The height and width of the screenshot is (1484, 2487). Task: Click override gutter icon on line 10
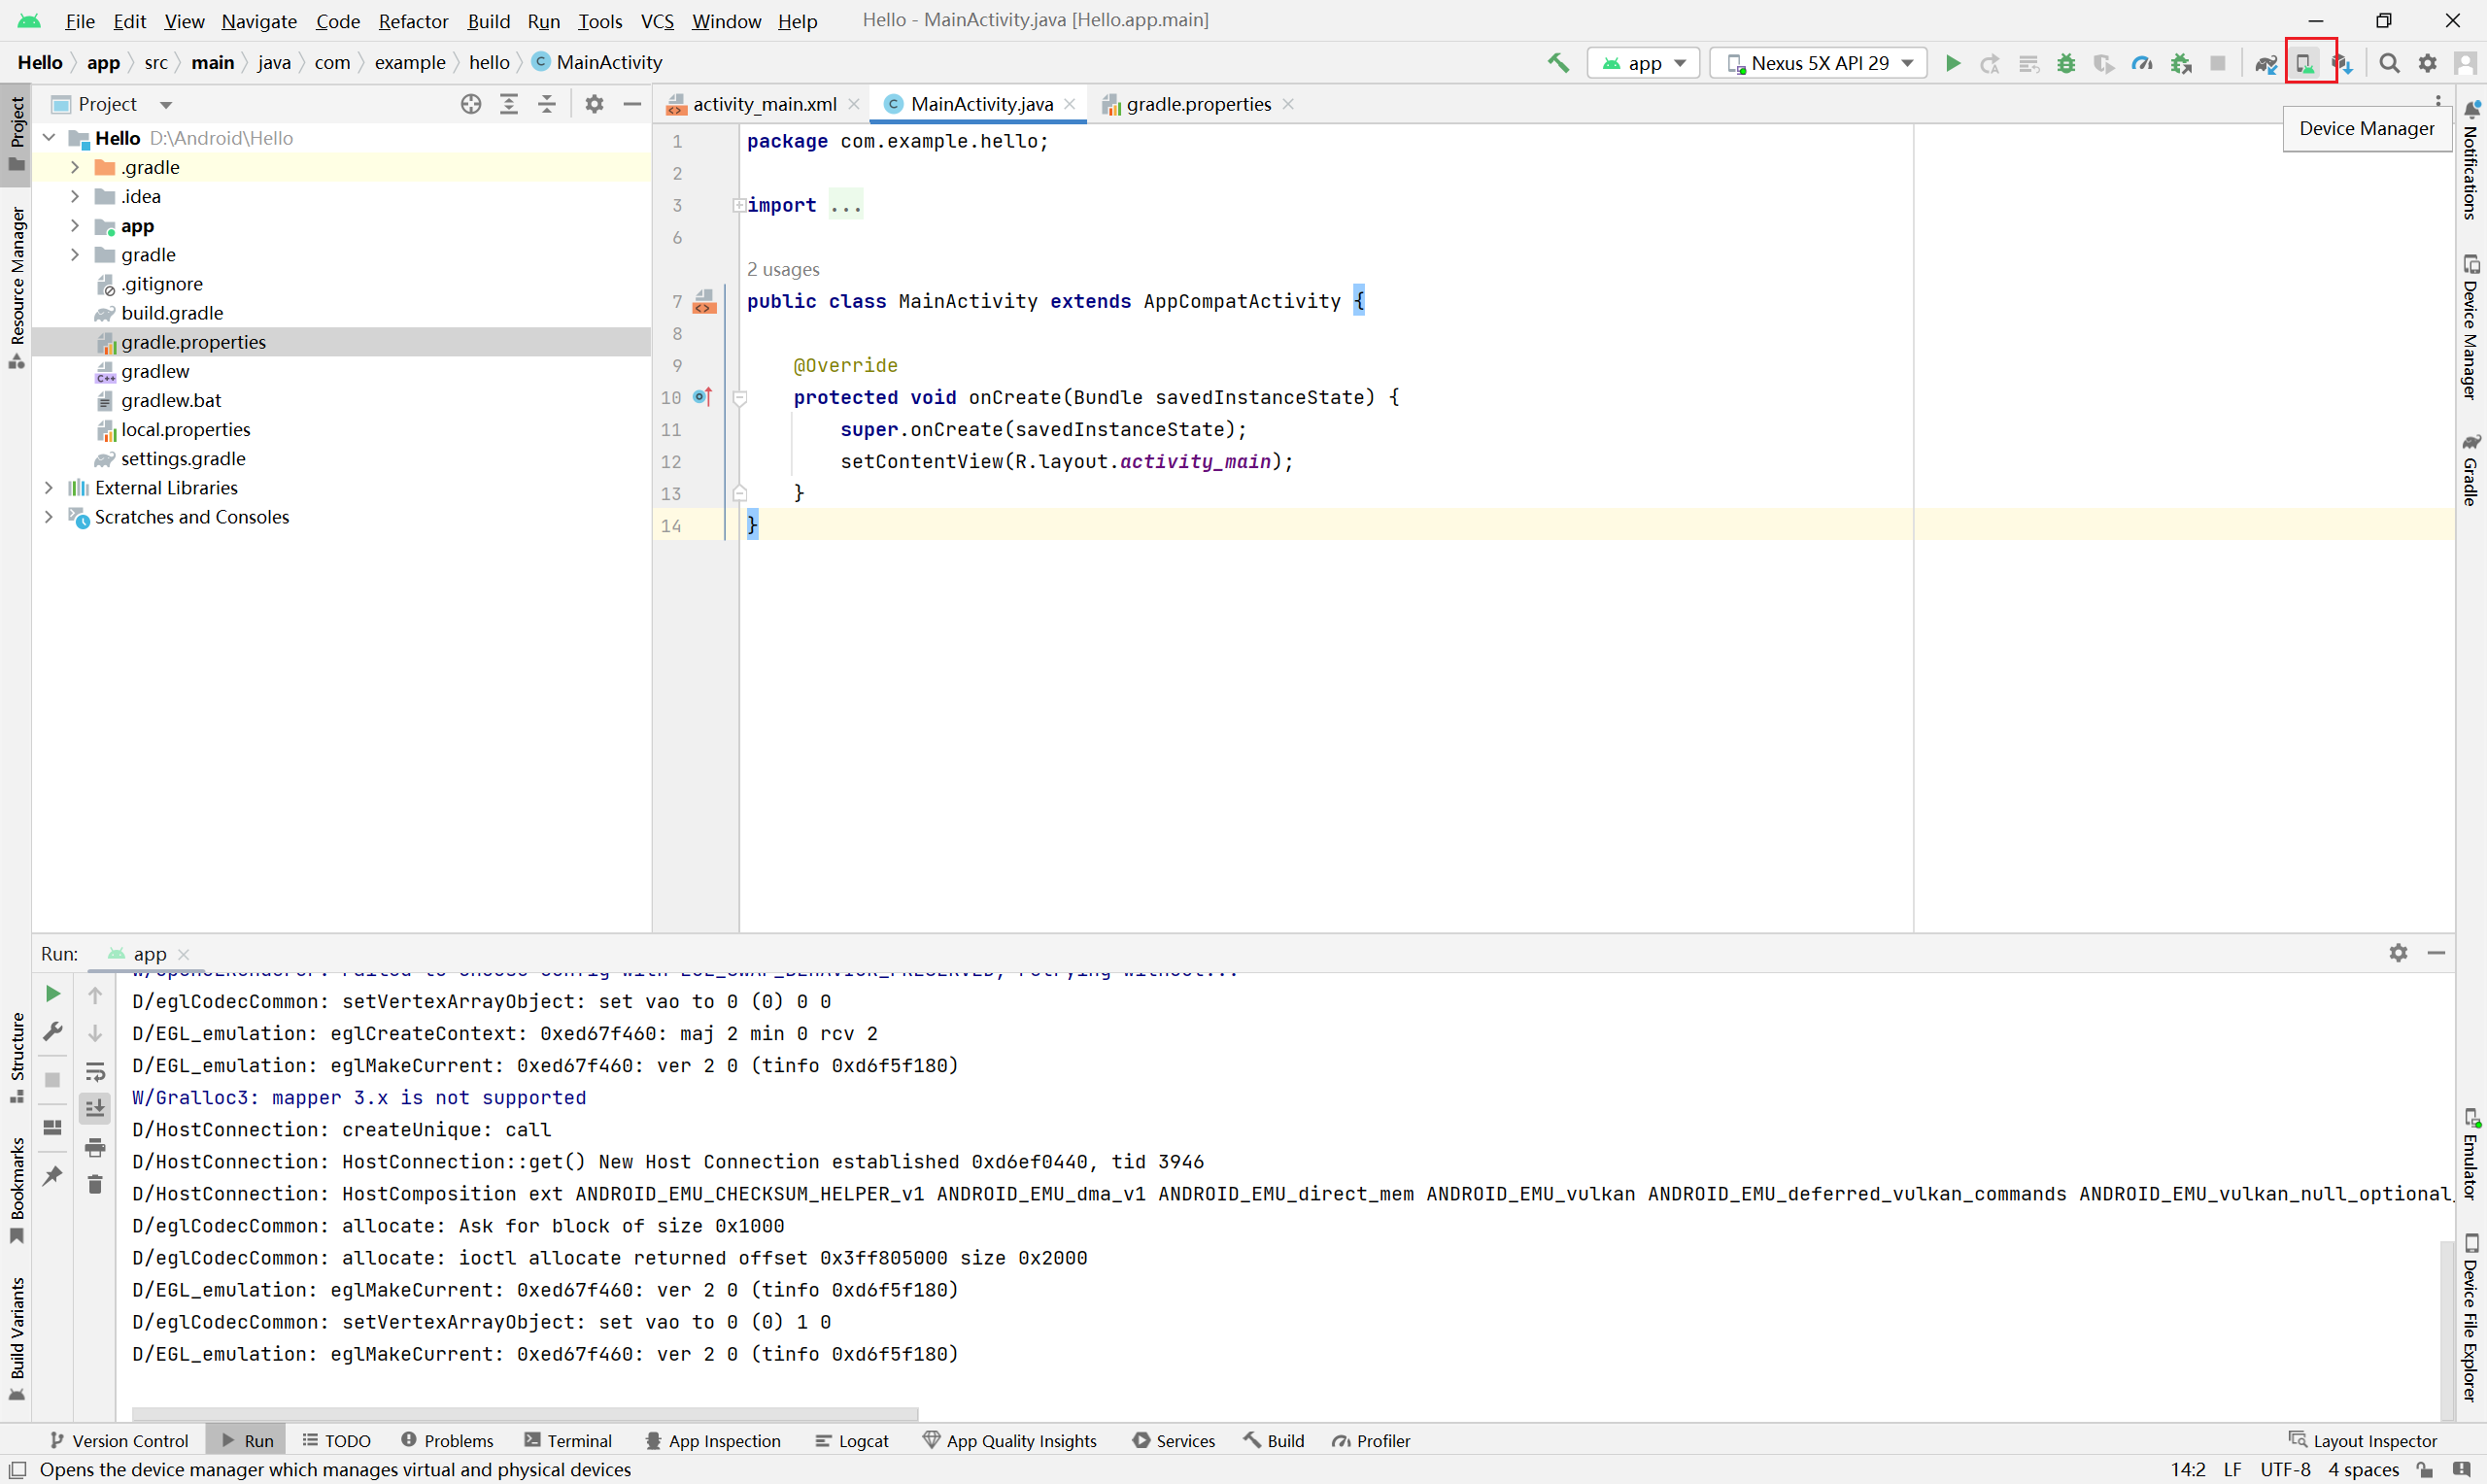pos(703,397)
